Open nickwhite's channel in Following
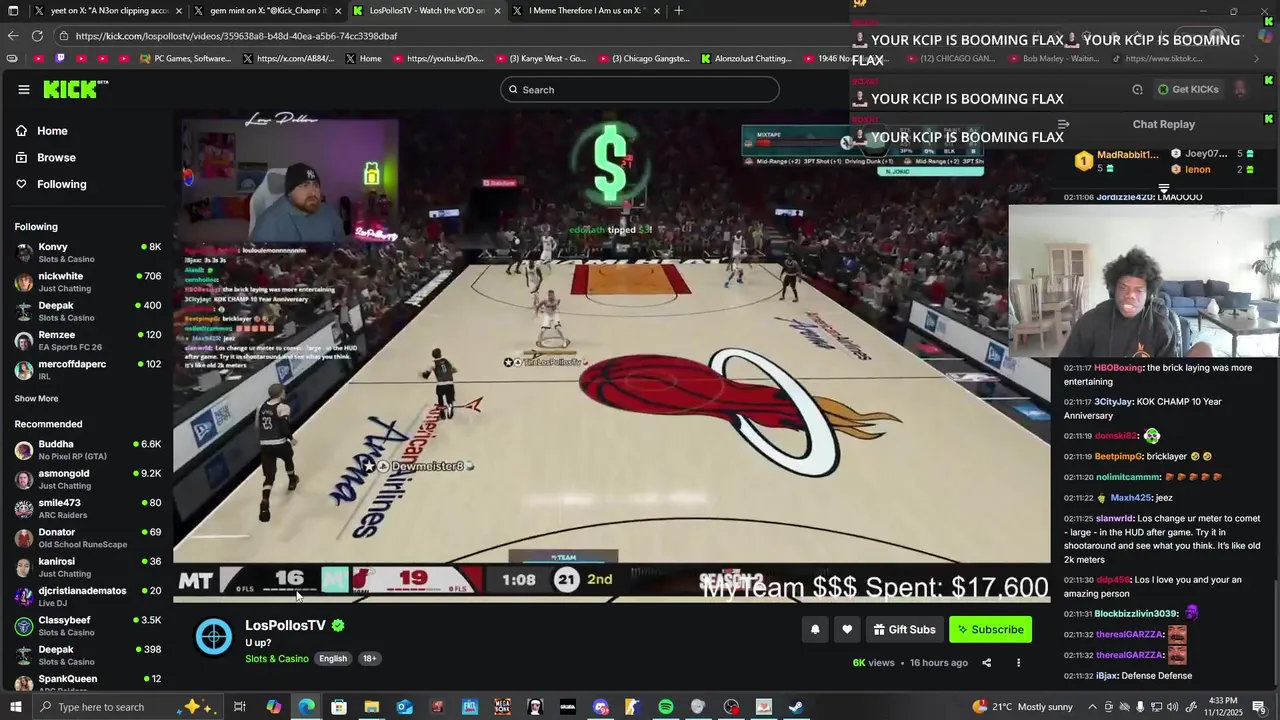The width and height of the screenshot is (1280, 720). [88, 282]
